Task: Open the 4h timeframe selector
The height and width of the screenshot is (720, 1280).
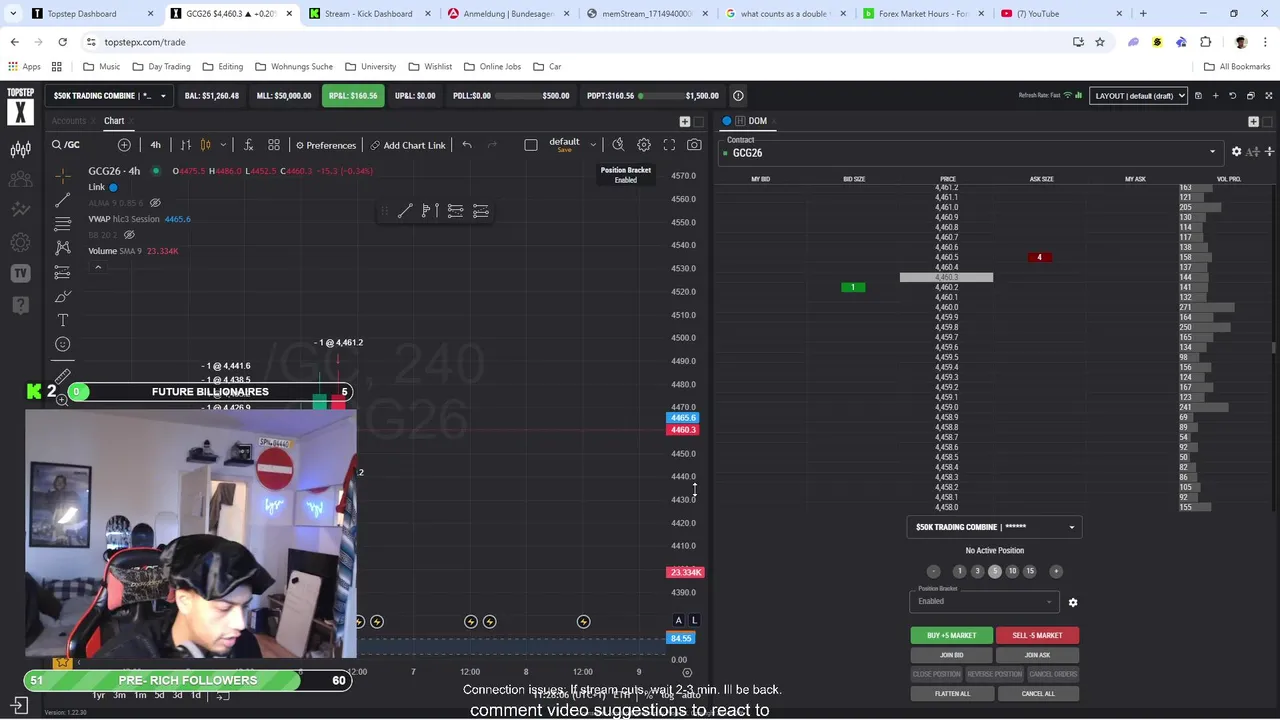Action: coord(155,145)
